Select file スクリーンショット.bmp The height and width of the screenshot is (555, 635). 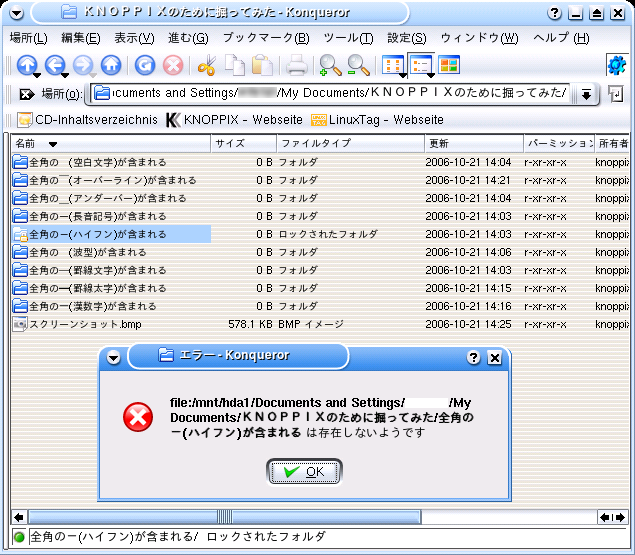[x=77, y=324]
